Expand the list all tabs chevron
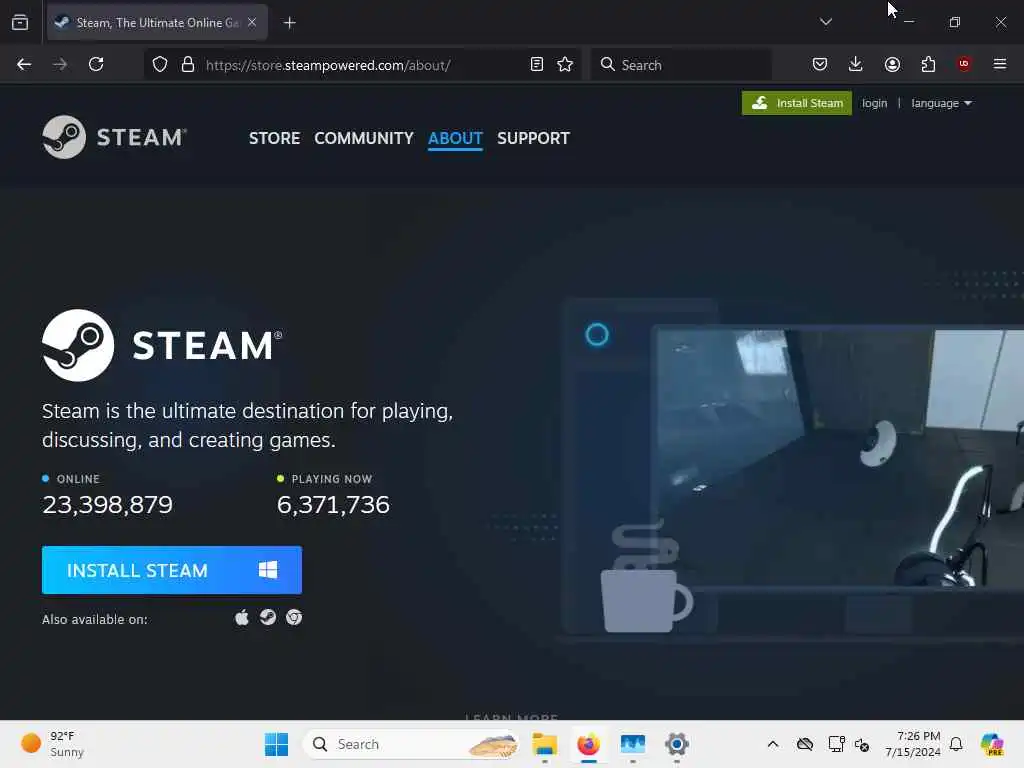This screenshot has height=768, width=1024. coord(825,22)
